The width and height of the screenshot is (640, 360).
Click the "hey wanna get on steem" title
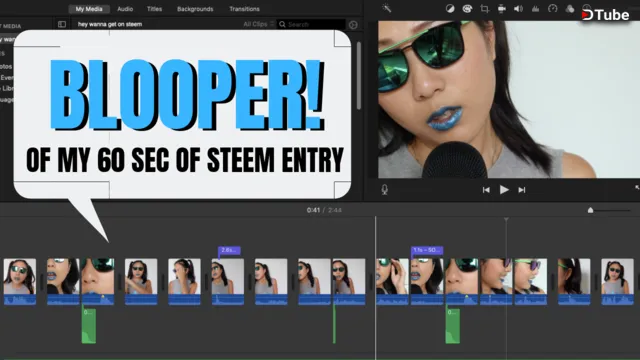[x=110, y=24]
